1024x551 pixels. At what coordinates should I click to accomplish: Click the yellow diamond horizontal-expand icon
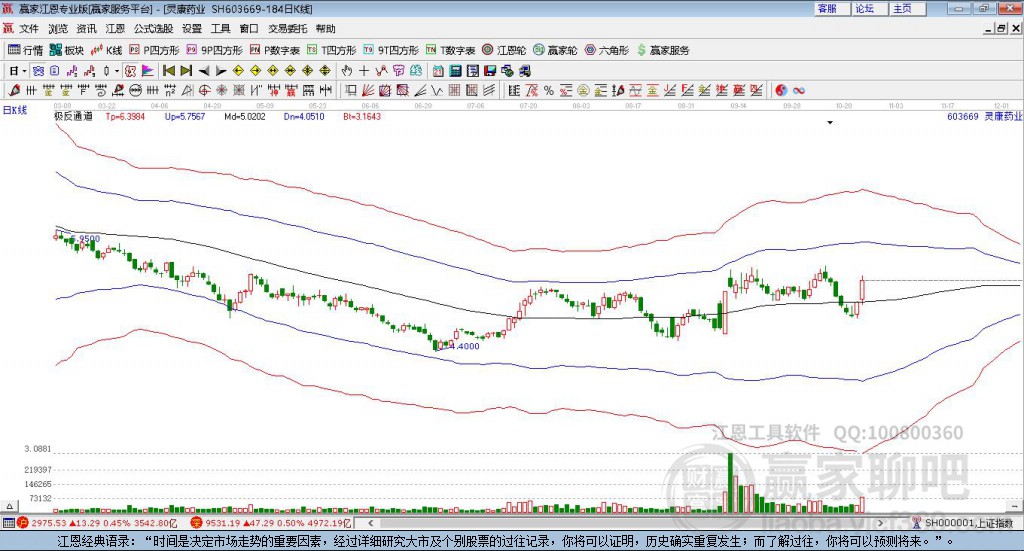pyautogui.click(x=273, y=71)
